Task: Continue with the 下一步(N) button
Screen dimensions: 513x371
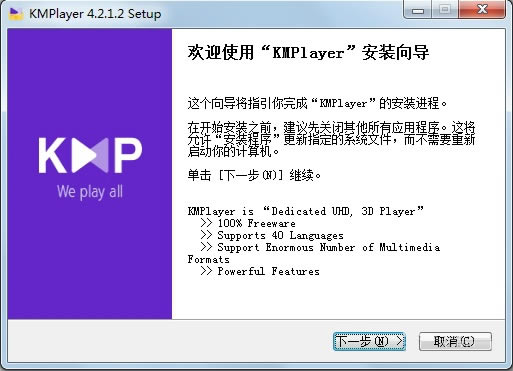Action: (369, 341)
